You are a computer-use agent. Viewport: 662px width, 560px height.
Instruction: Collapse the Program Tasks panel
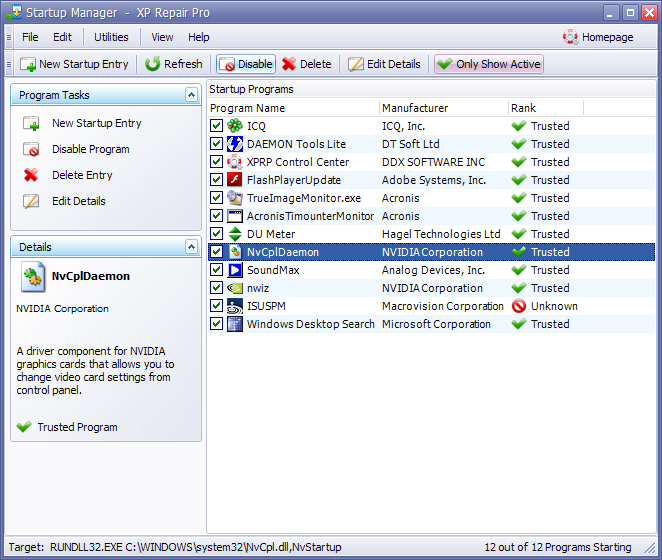(191, 95)
